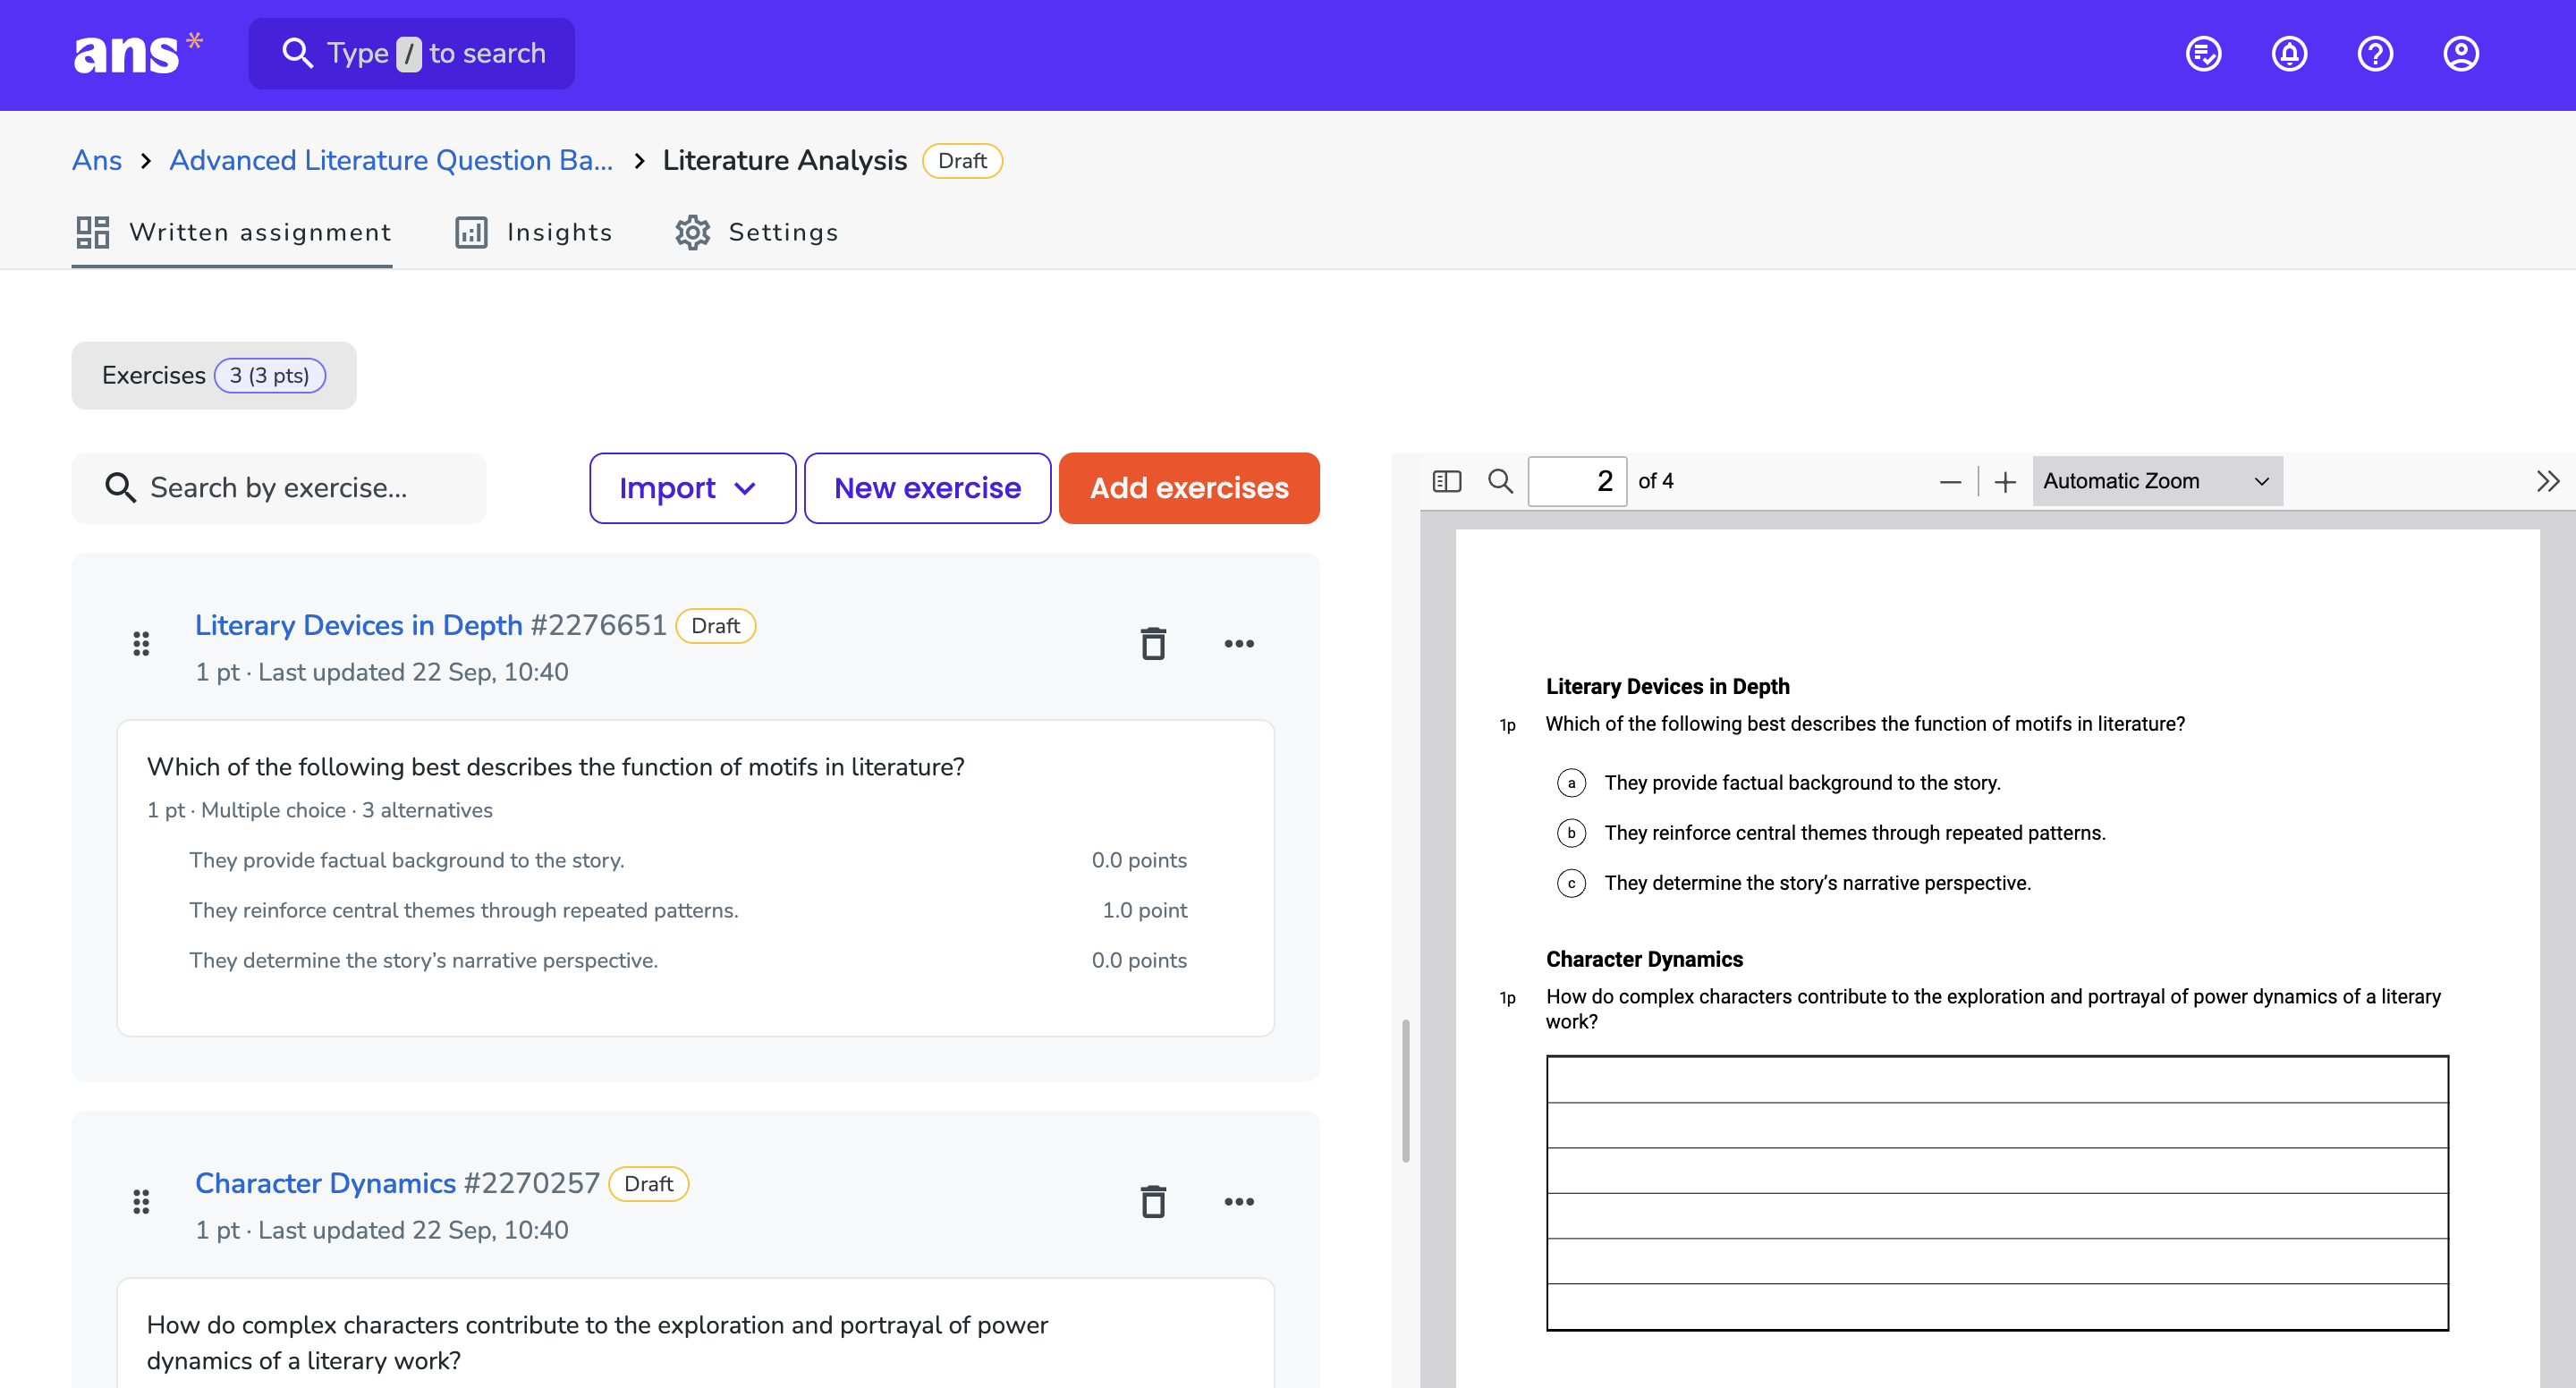Open more options for Character Dynamics exercise

pyautogui.click(x=1239, y=1201)
